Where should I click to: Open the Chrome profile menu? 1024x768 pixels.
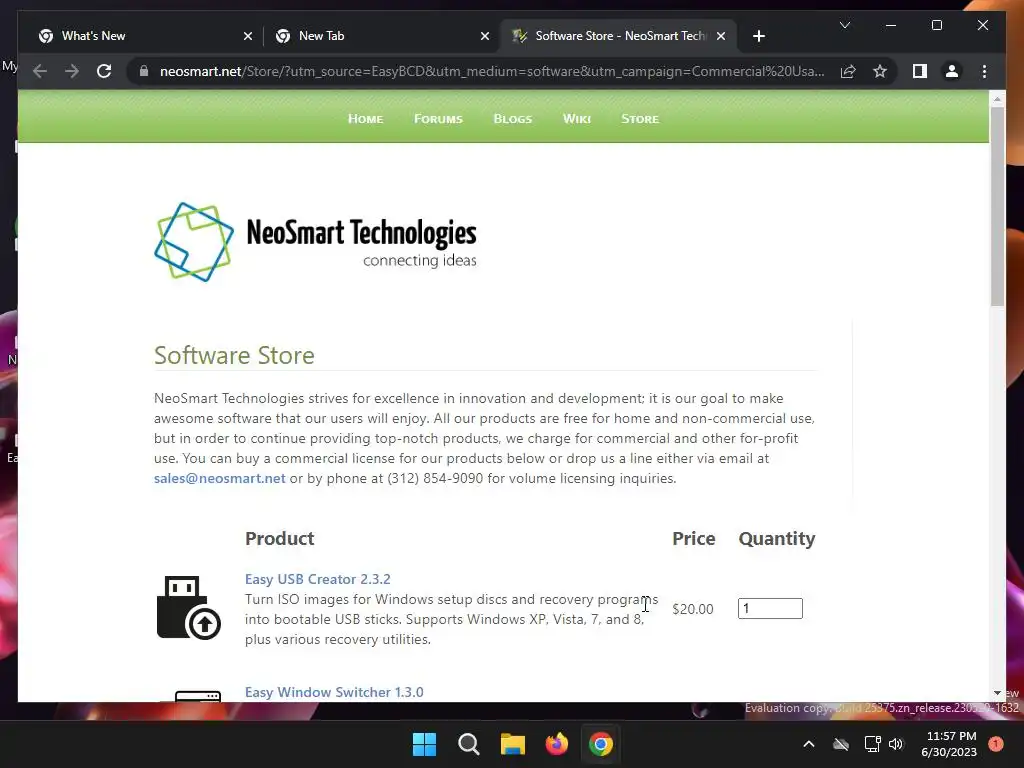952,71
